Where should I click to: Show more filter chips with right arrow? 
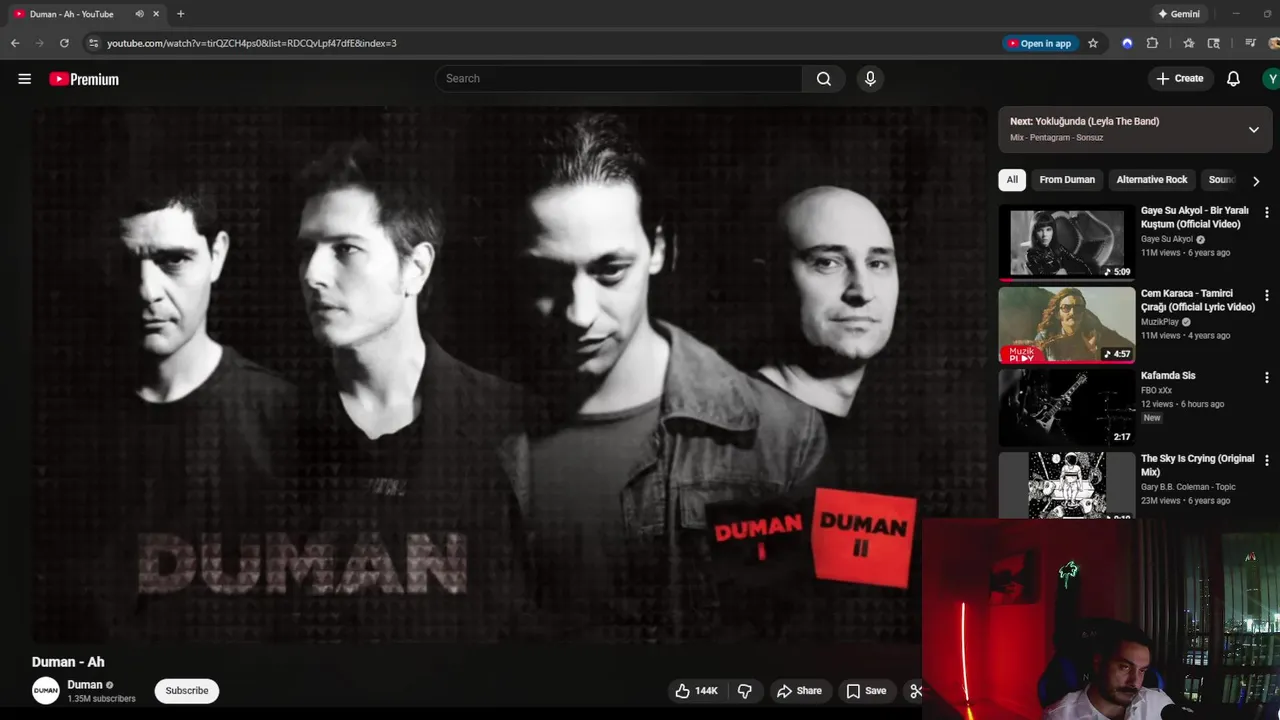[x=1256, y=181]
